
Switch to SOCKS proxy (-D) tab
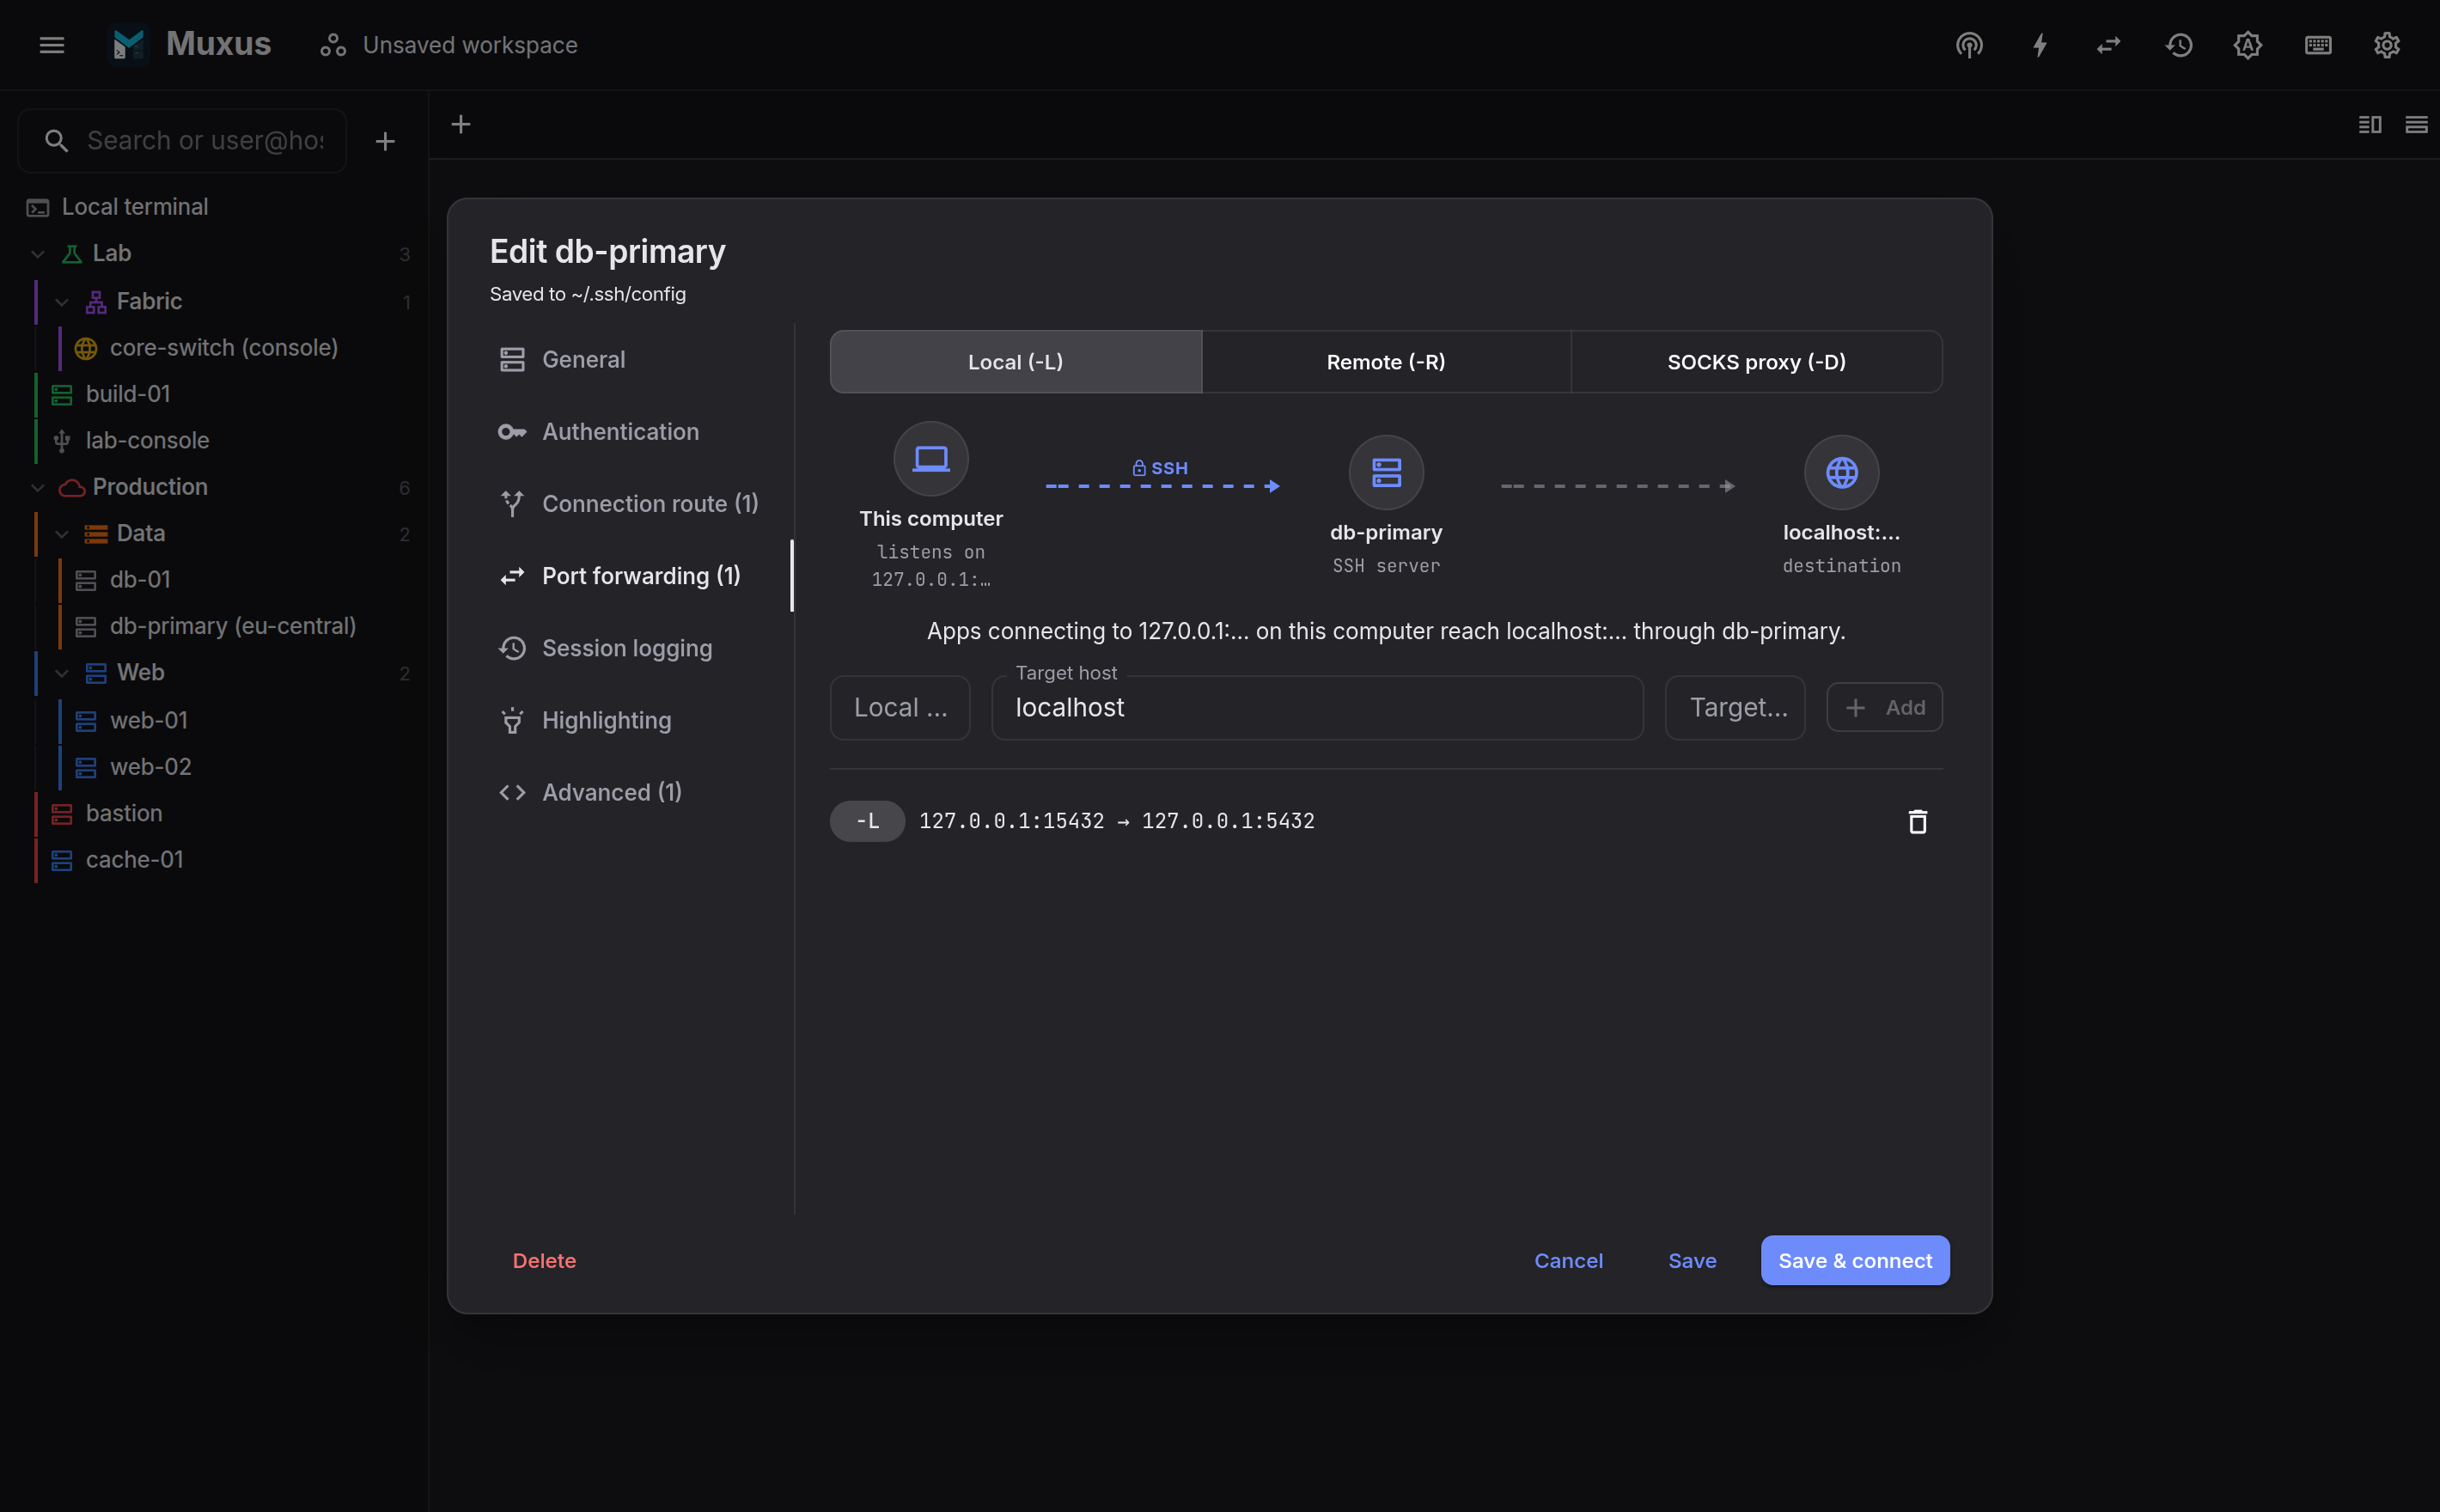coord(1756,362)
